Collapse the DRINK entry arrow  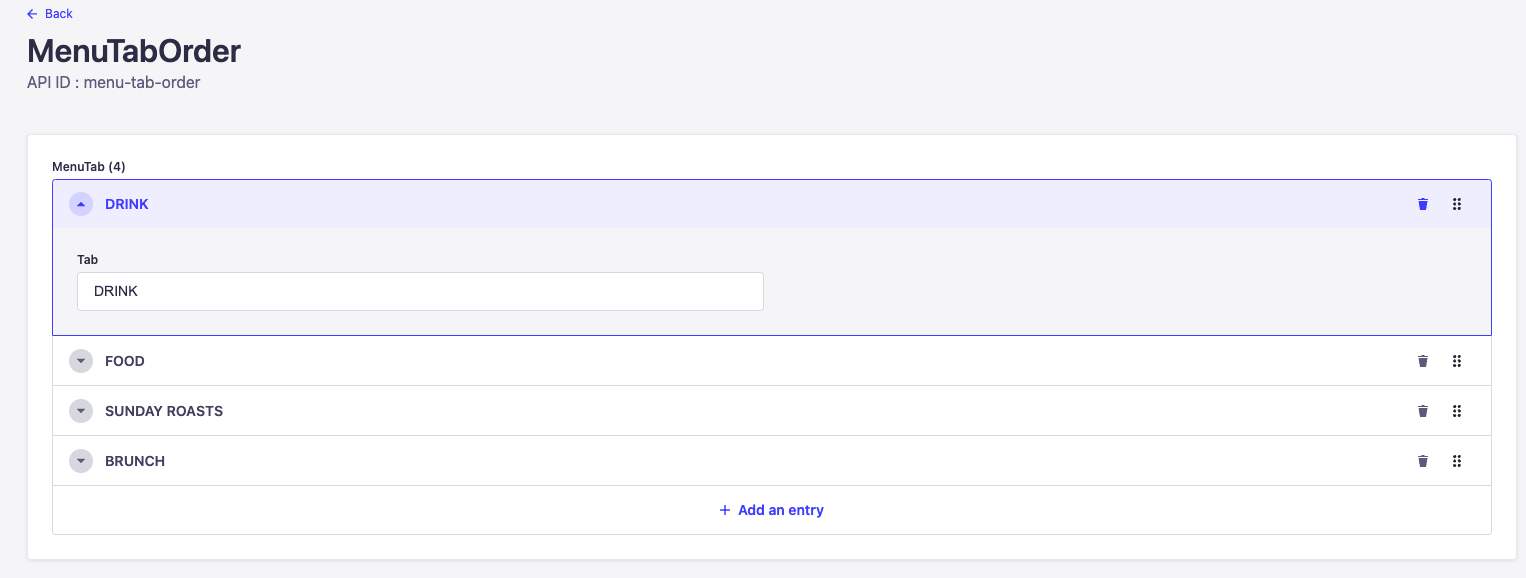(81, 204)
